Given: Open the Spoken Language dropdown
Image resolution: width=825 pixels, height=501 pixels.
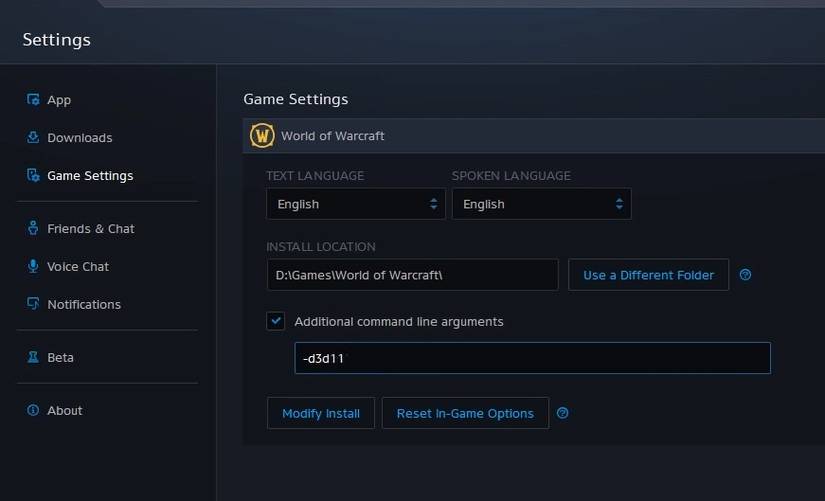Looking at the screenshot, I should (x=541, y=204).
